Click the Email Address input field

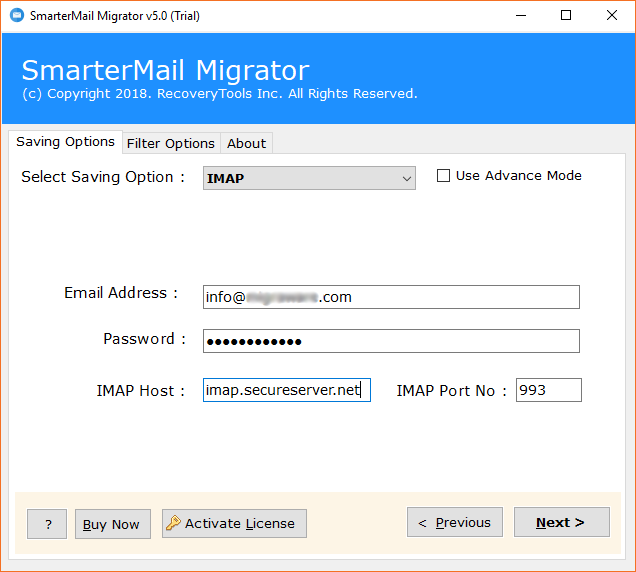tap(391, 297)
